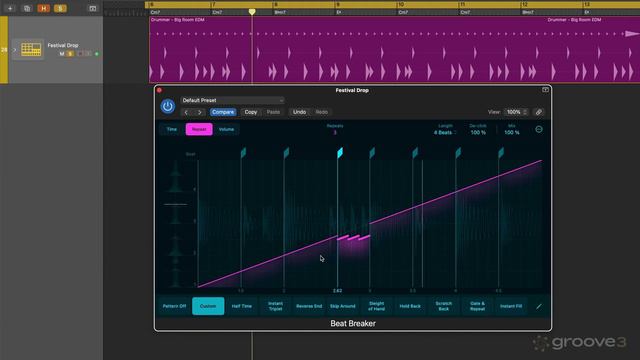Click the add track plus icon

tap(10, 8)
